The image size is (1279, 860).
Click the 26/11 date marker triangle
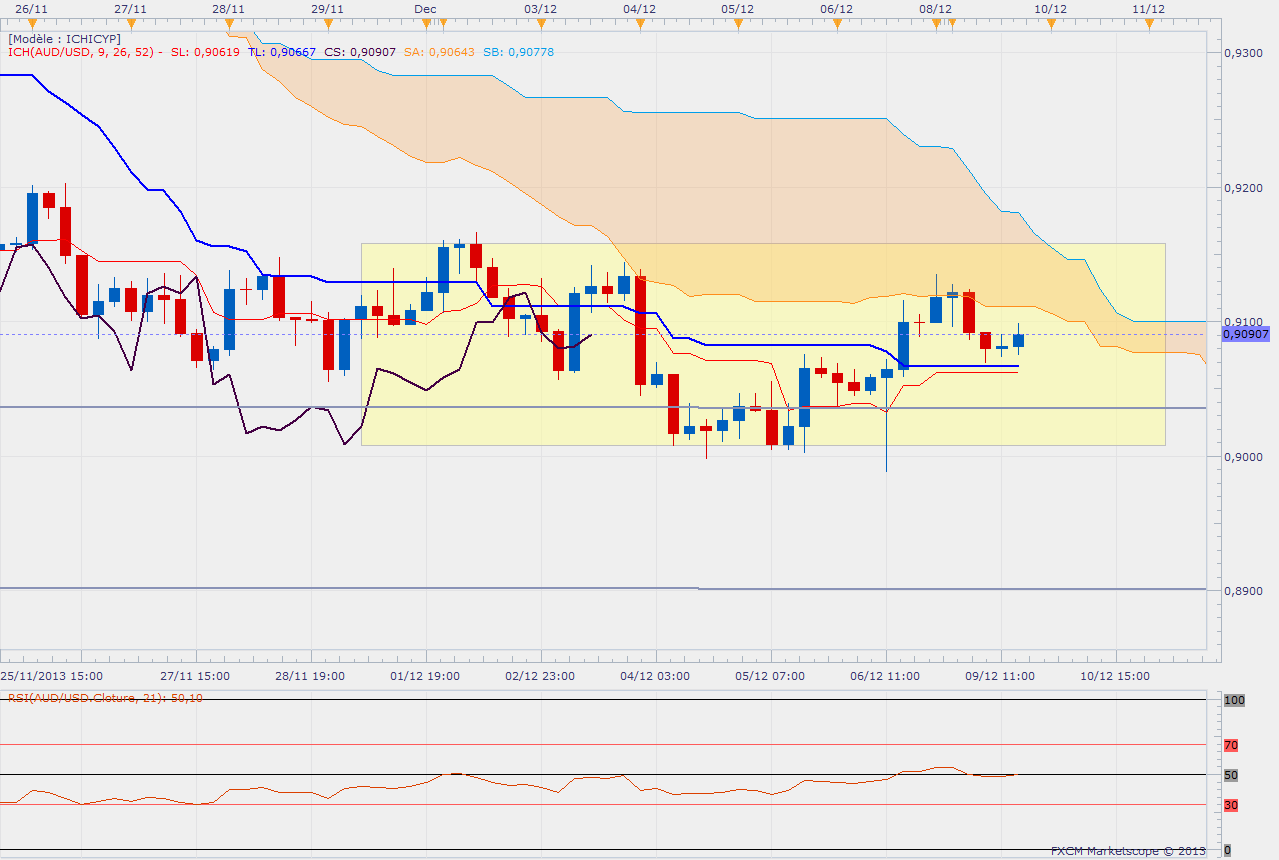point(33,23)
